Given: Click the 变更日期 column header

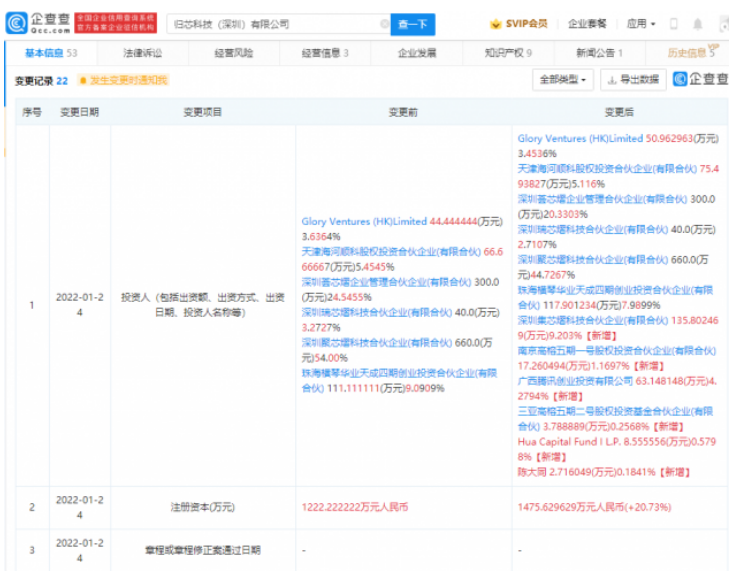Looking at the screenshot, I should coord(80,112).
